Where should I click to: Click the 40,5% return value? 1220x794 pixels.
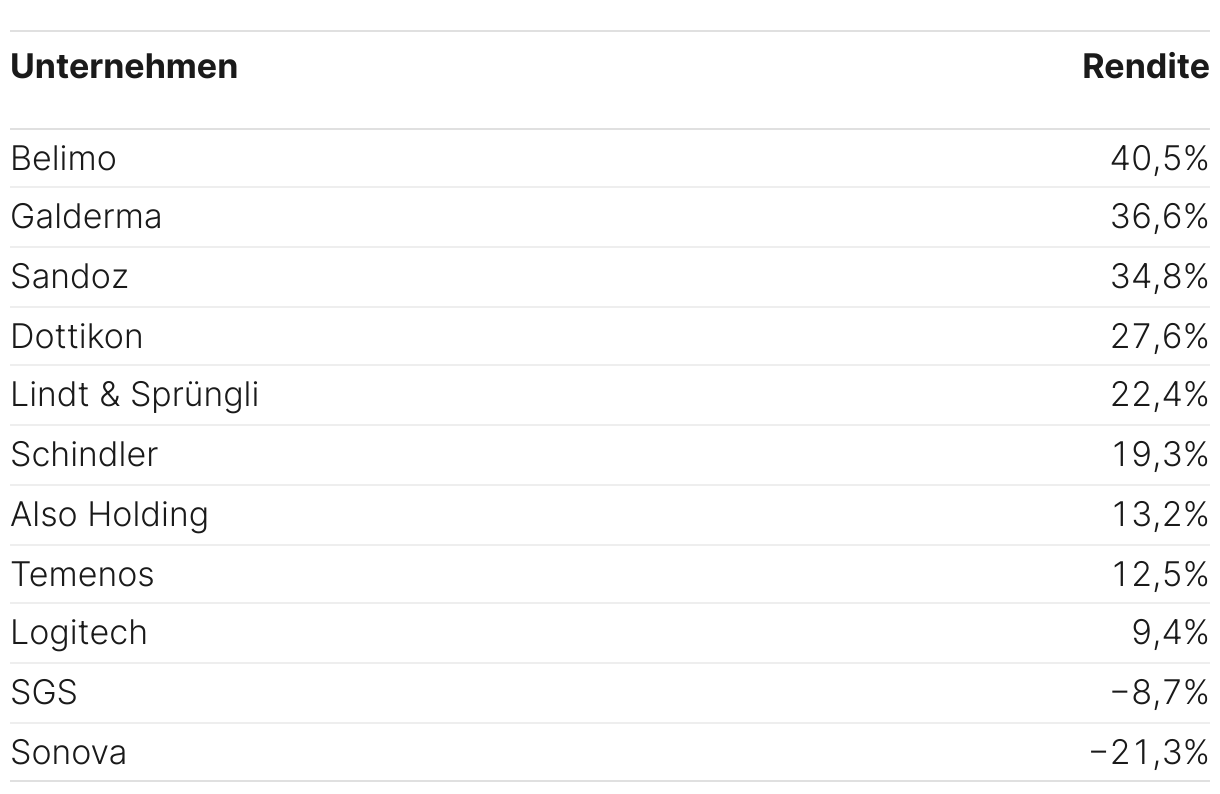point(1160,158)
